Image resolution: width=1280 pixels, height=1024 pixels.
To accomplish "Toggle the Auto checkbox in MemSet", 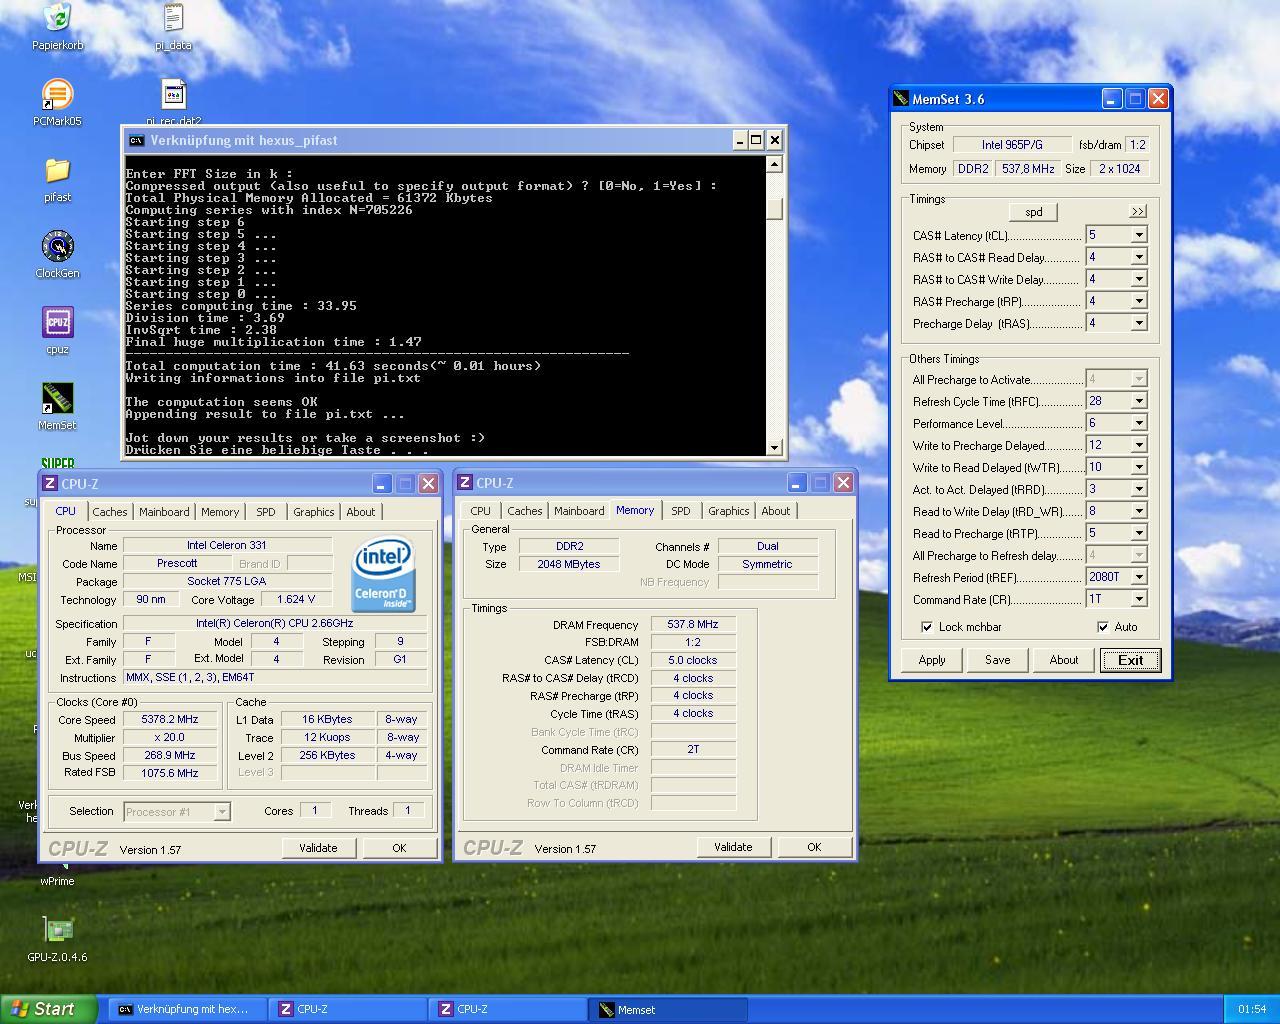I will click(x=1103, y=627).
